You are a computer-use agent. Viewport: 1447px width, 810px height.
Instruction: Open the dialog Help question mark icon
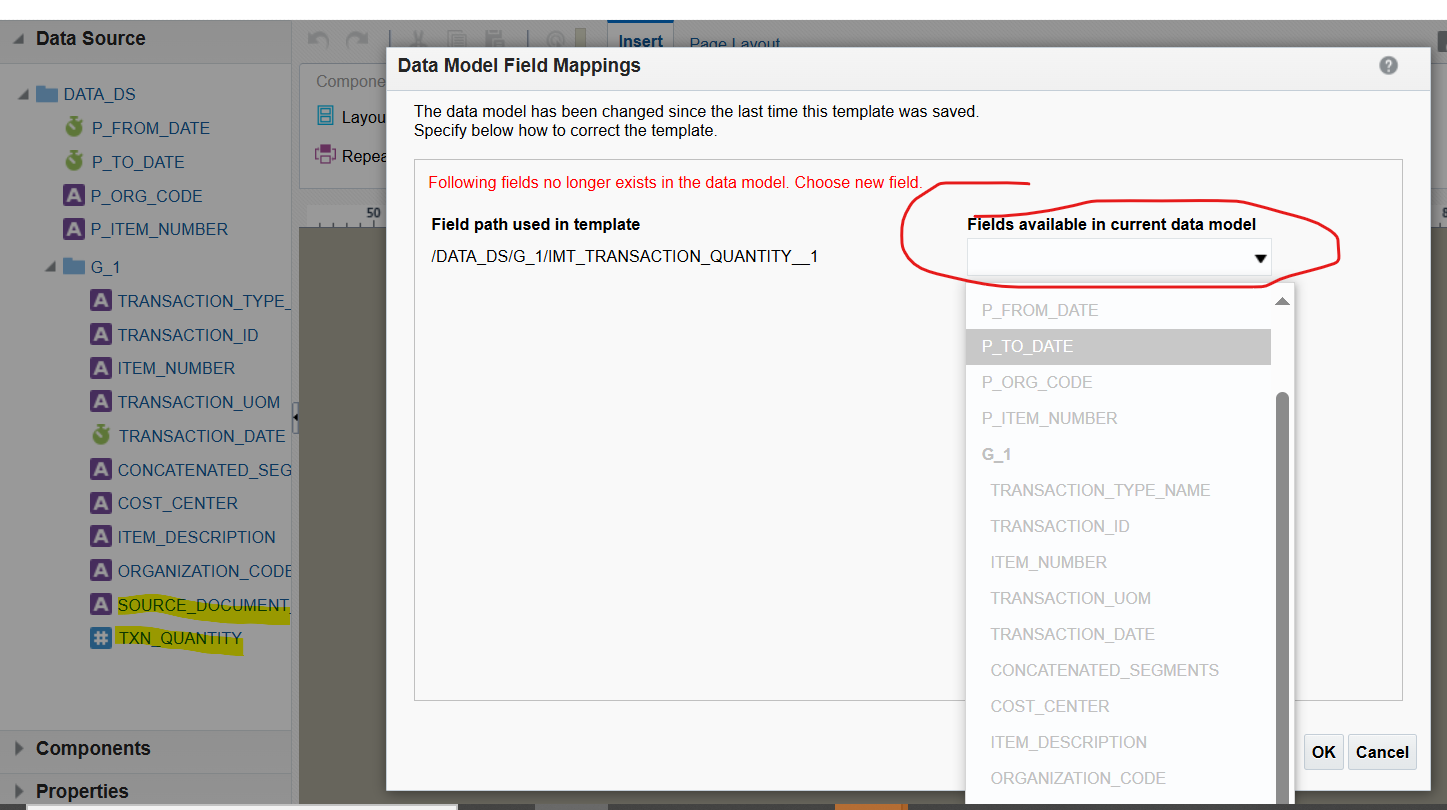point(1388,65)
